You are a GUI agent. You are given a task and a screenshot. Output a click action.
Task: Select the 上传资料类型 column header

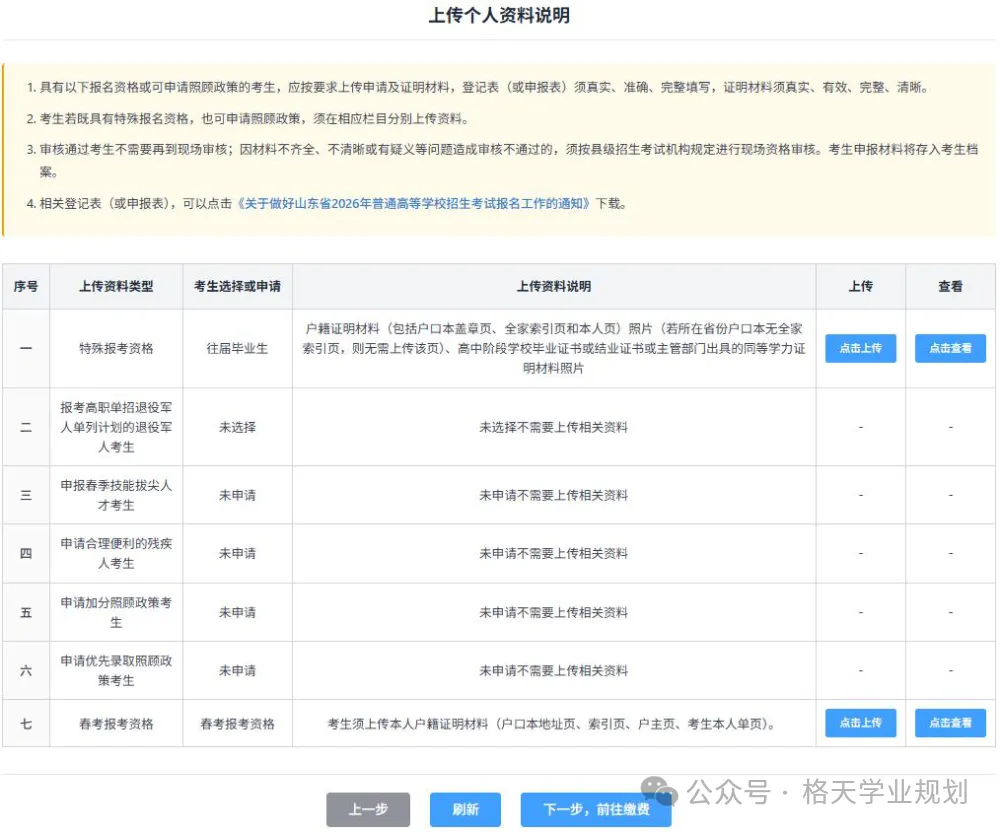[x=116, y=286]
